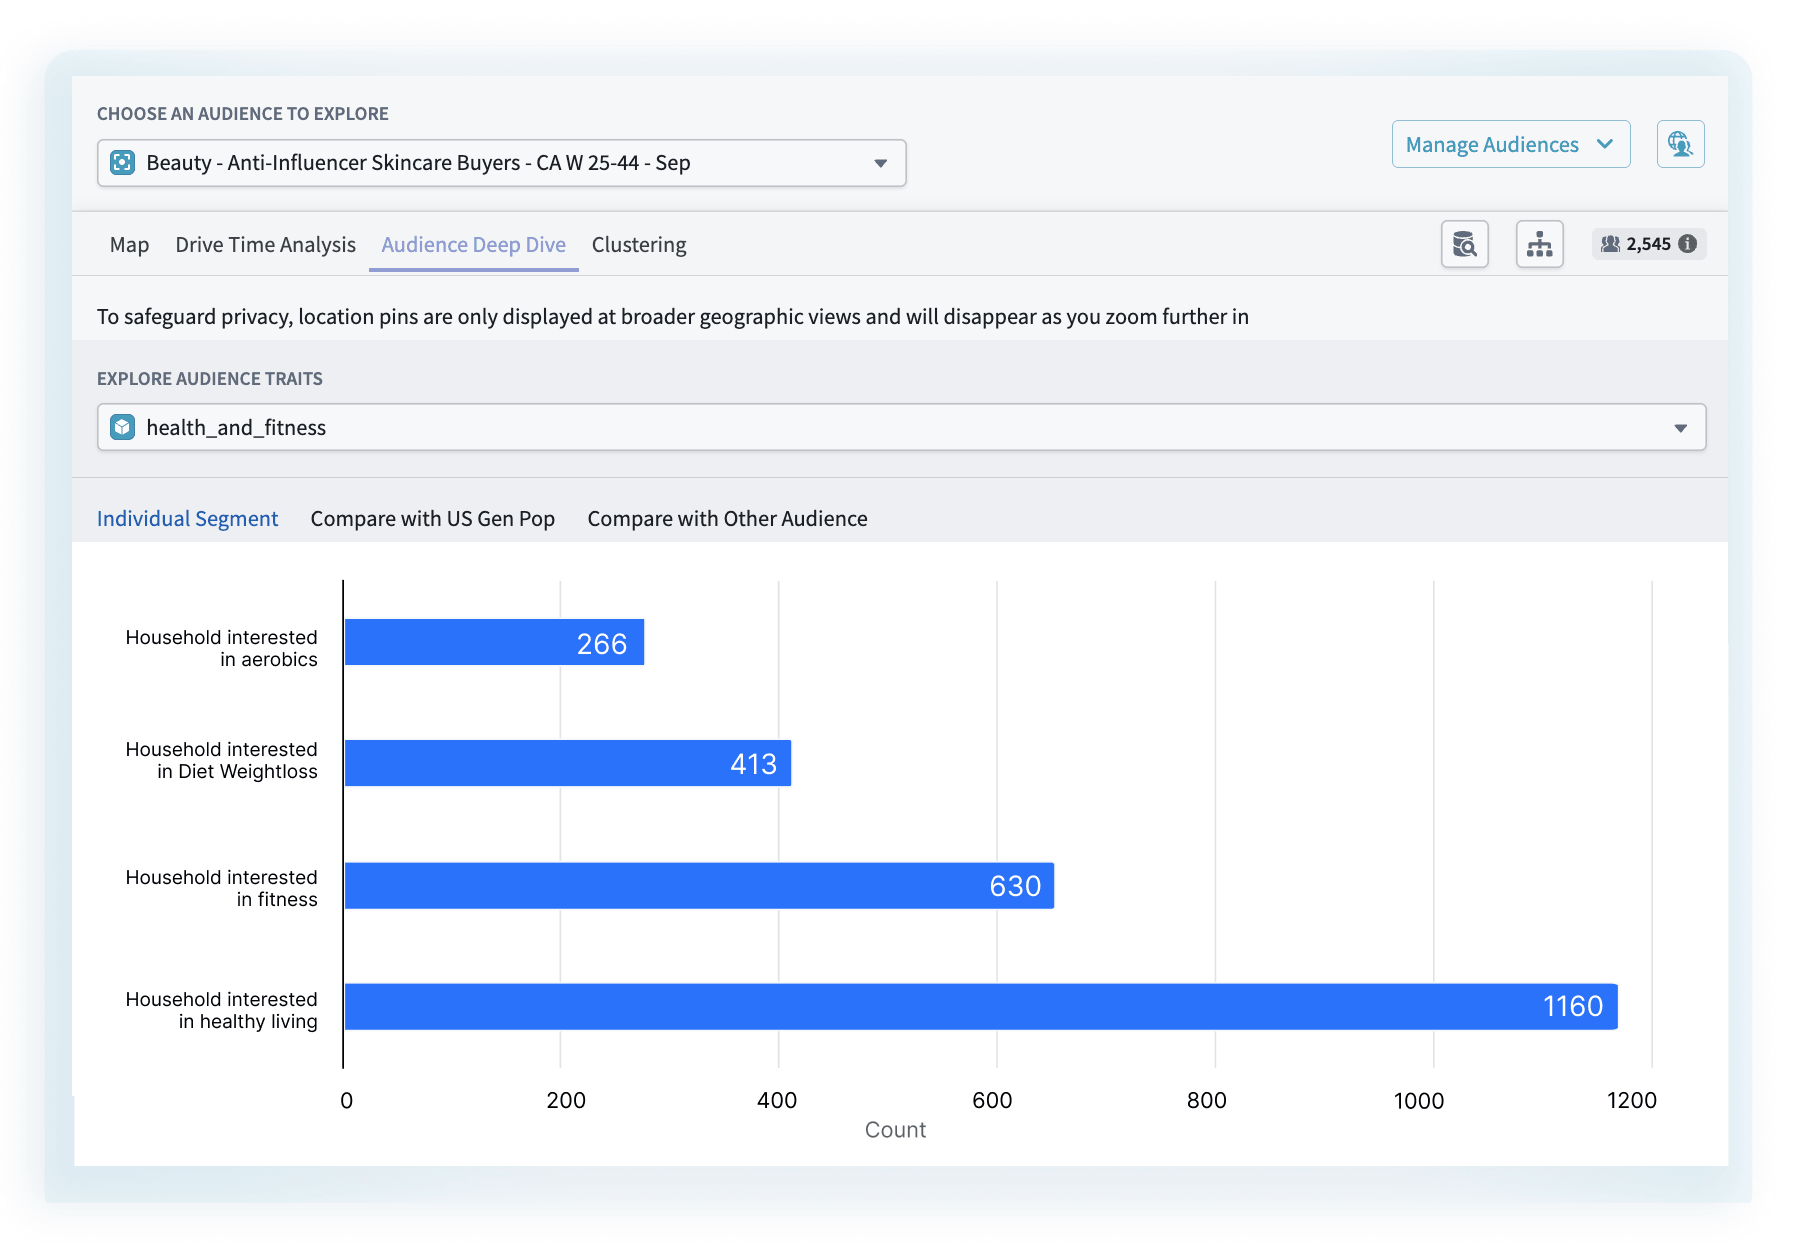The height and width of the screenshot is (1252, 1800).
Task: Open the Manage Audiences dropdown
Action: coord(1510,144)
